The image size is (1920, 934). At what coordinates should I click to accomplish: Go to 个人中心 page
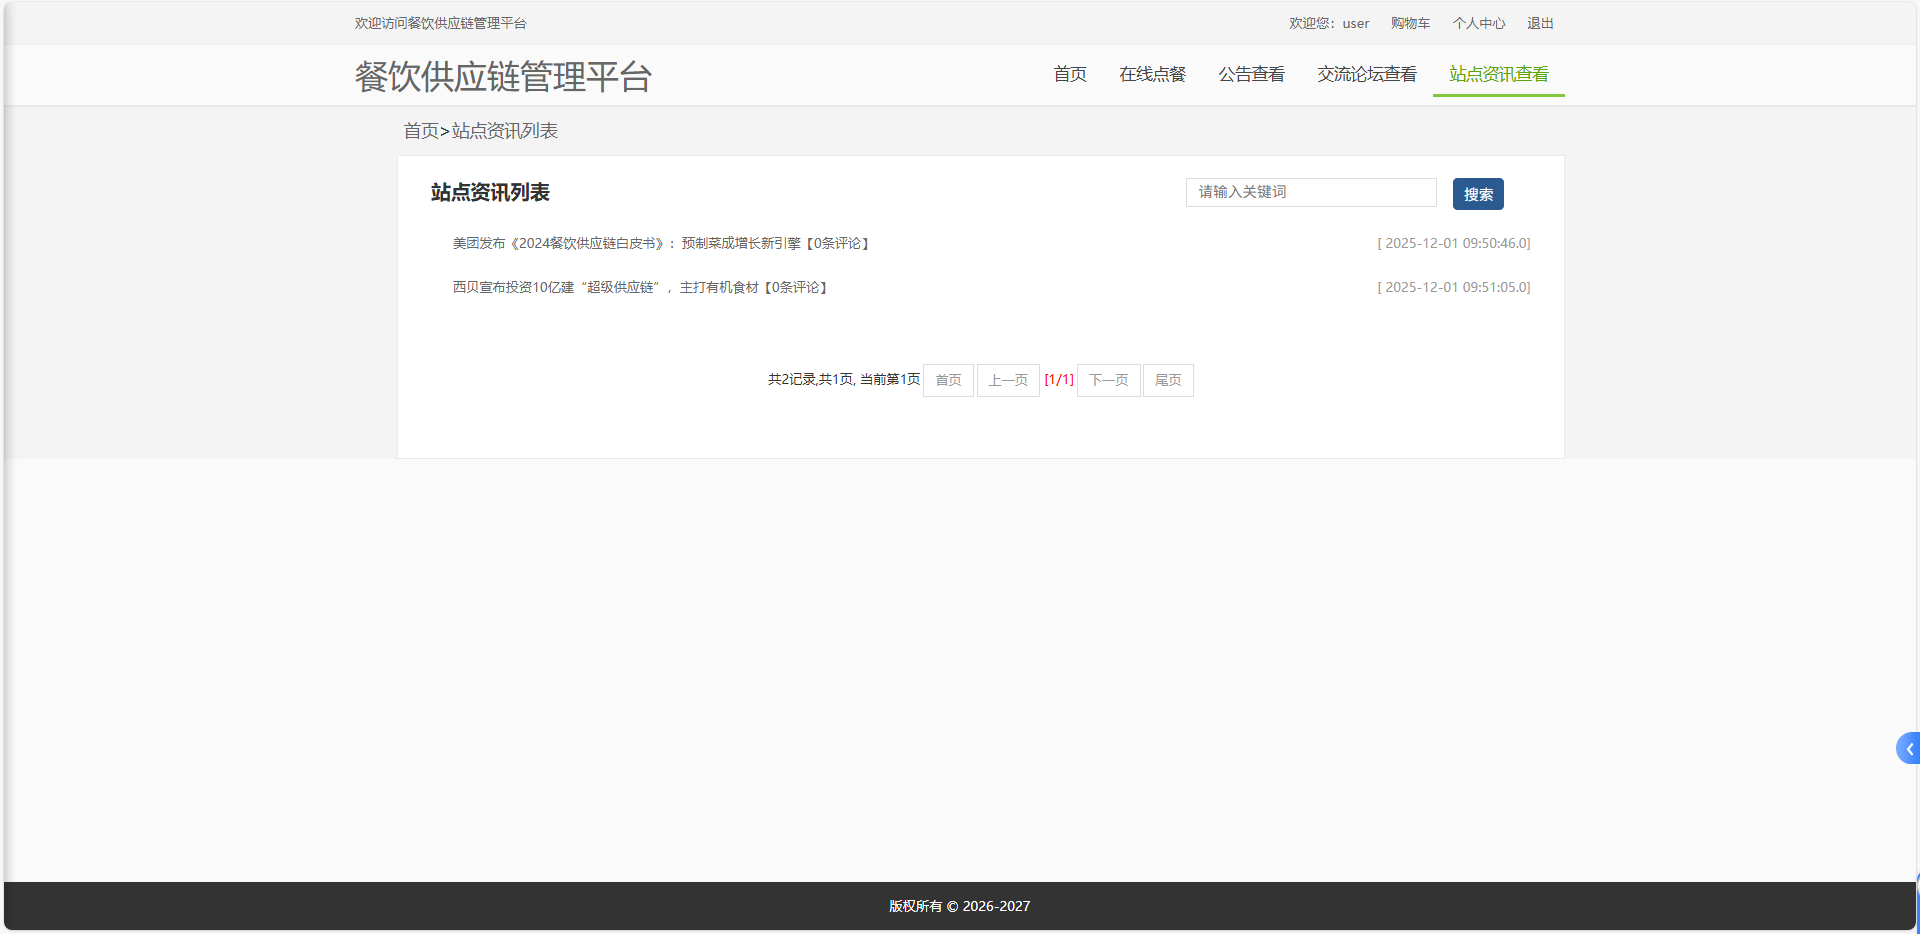pyautogui.click(x=1478, y=23)
